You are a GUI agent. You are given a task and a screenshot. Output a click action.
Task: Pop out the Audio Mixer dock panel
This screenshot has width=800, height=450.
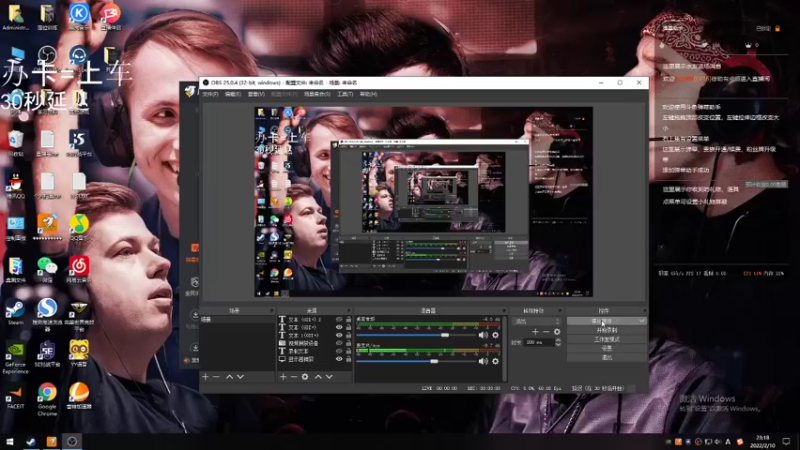(504, 311)
